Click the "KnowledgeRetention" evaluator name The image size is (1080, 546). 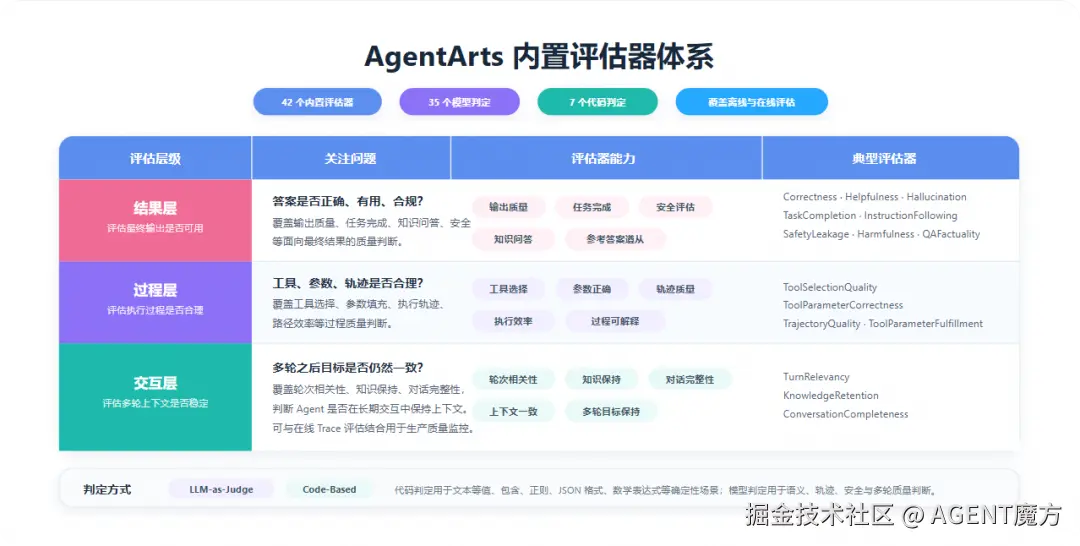[831, 395]
